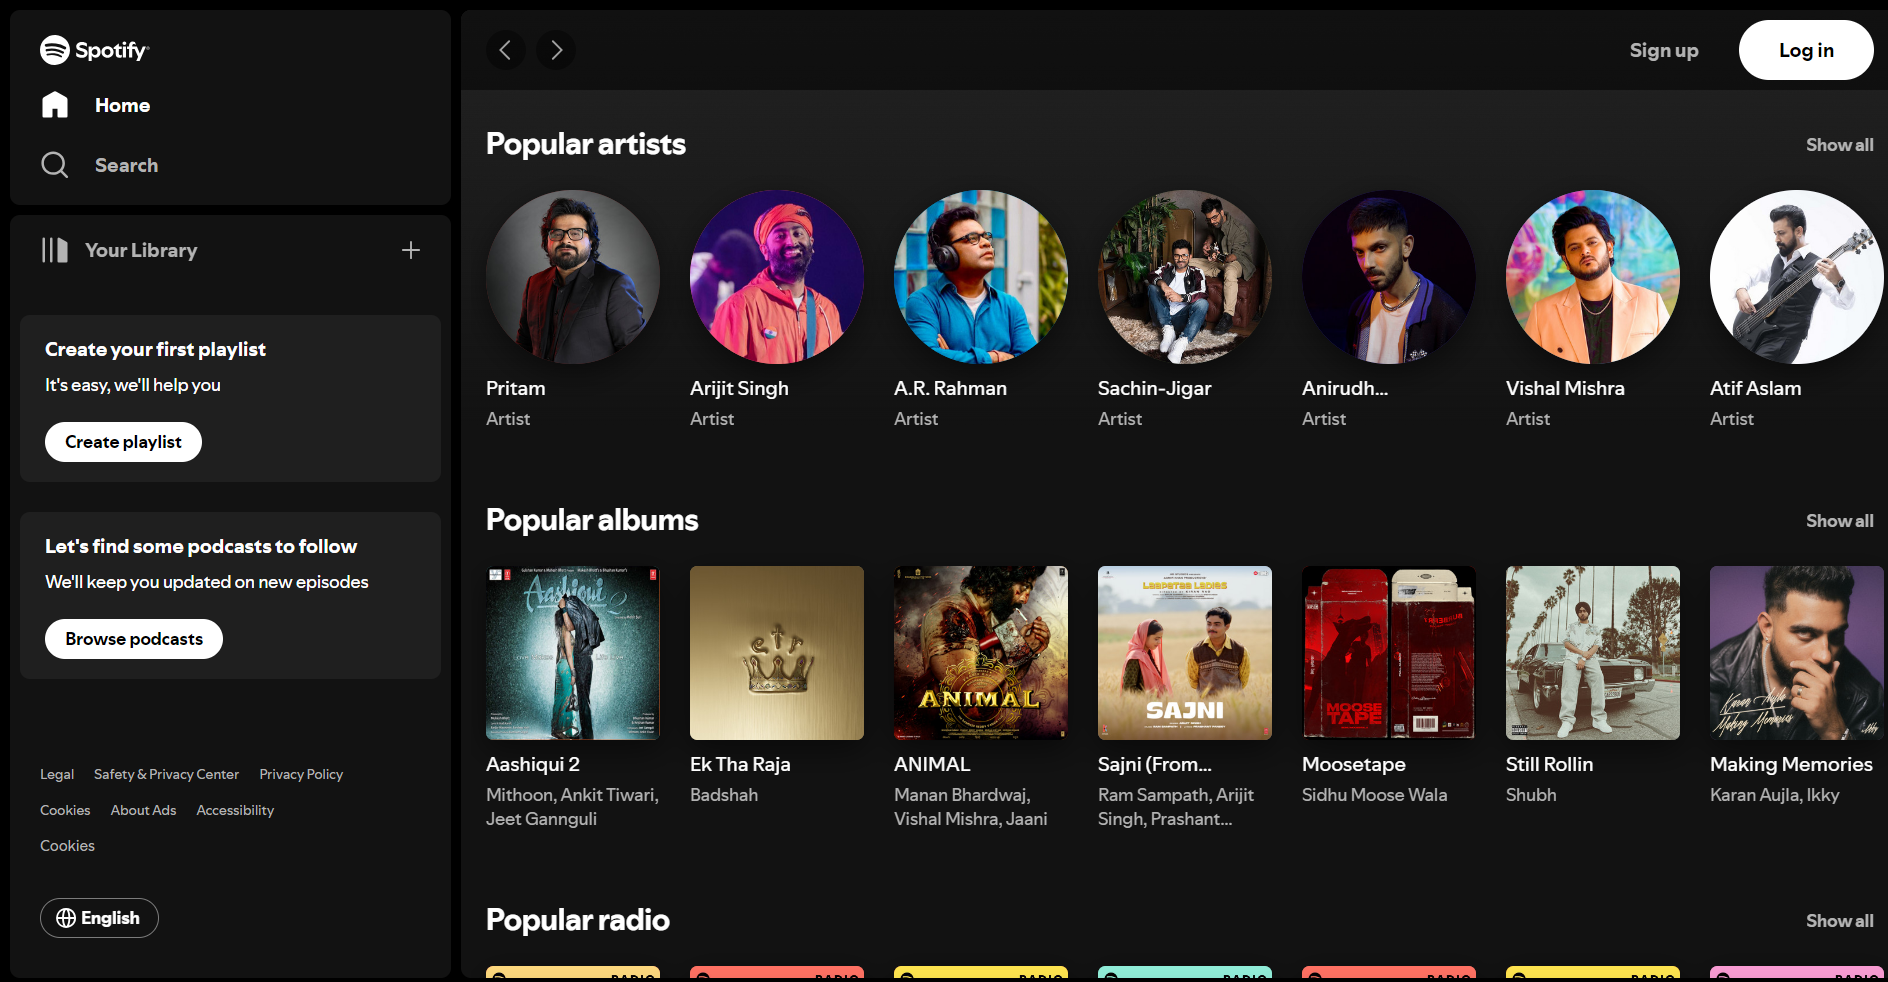
Task: Open Moosetape album cover
Action: click(x=1389, y=653)
